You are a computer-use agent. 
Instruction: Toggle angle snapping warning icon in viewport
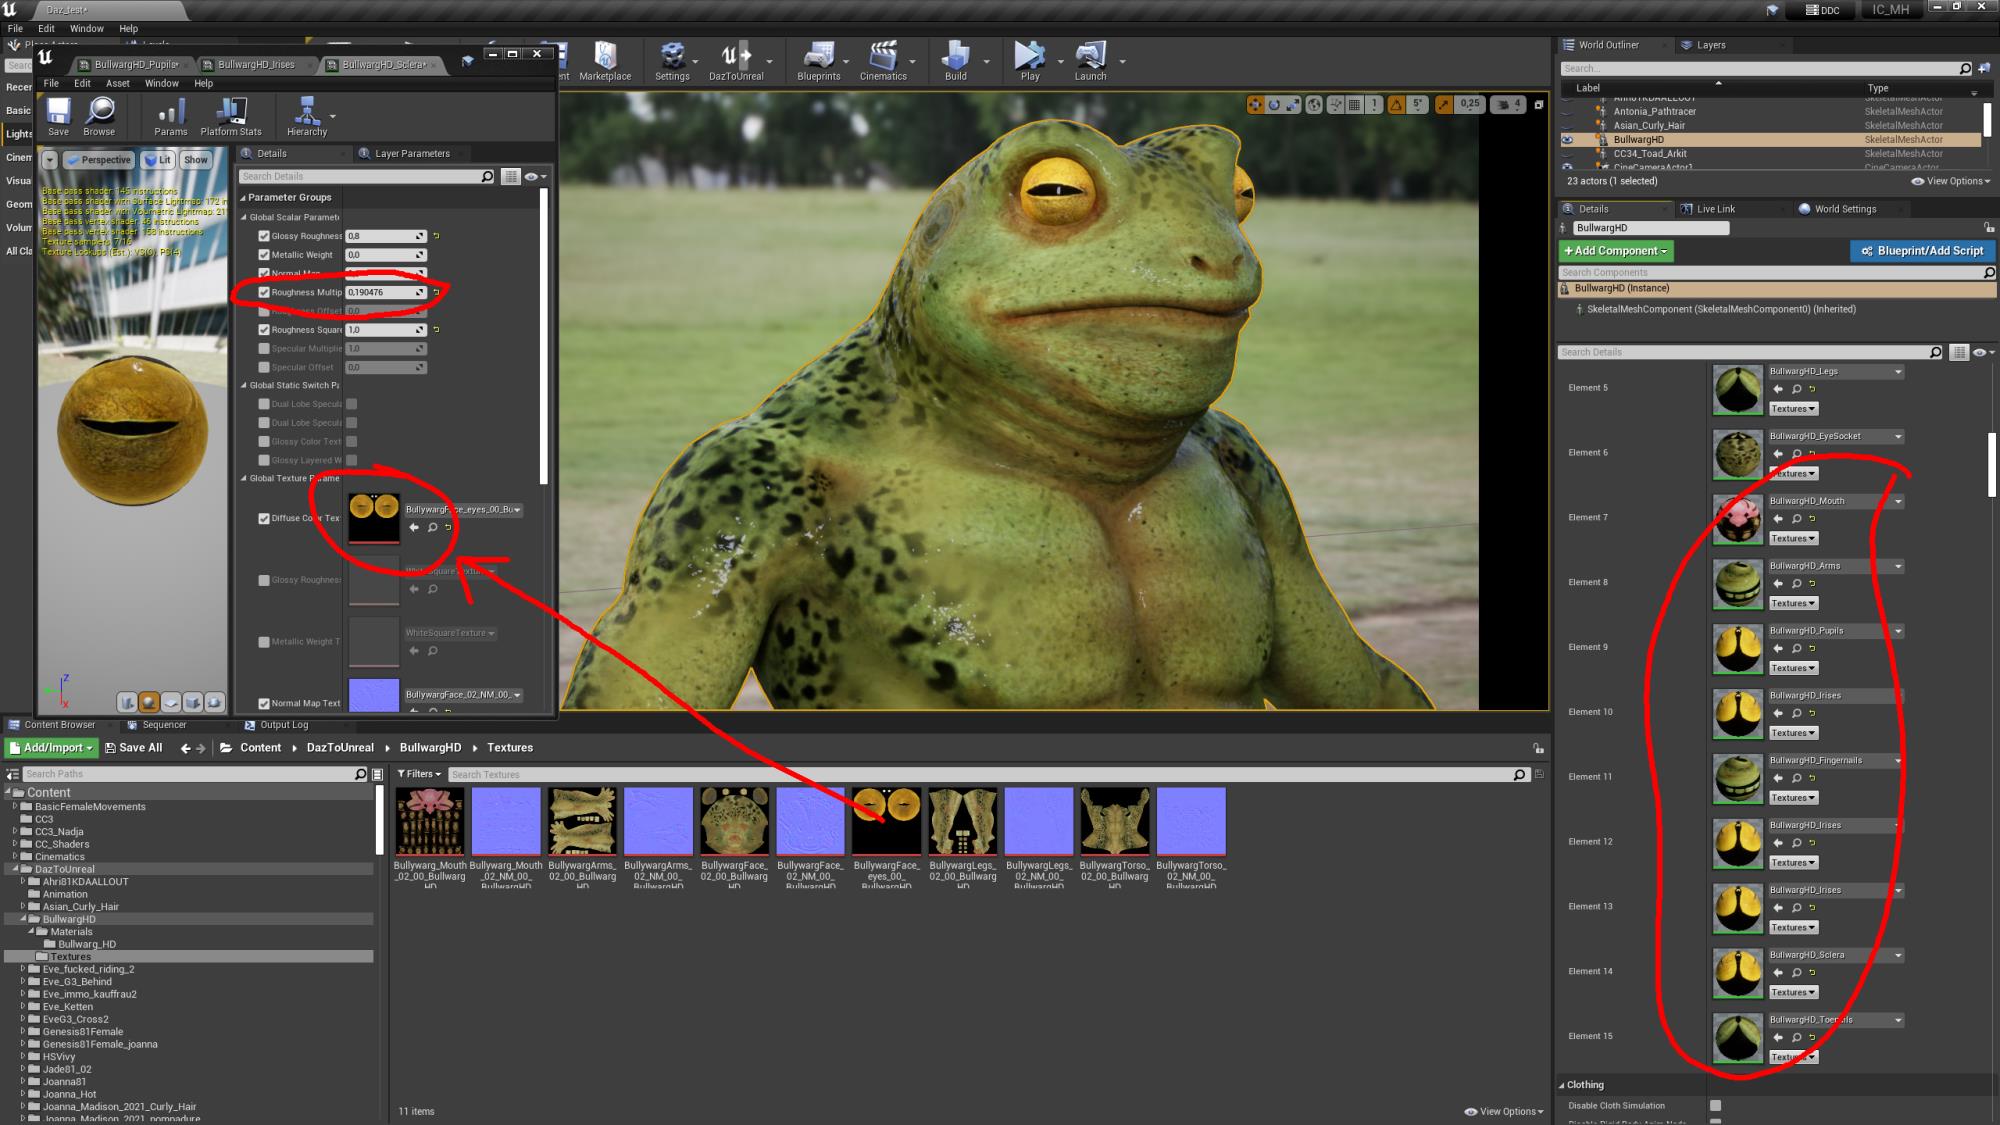click(x=1396, y=104)
